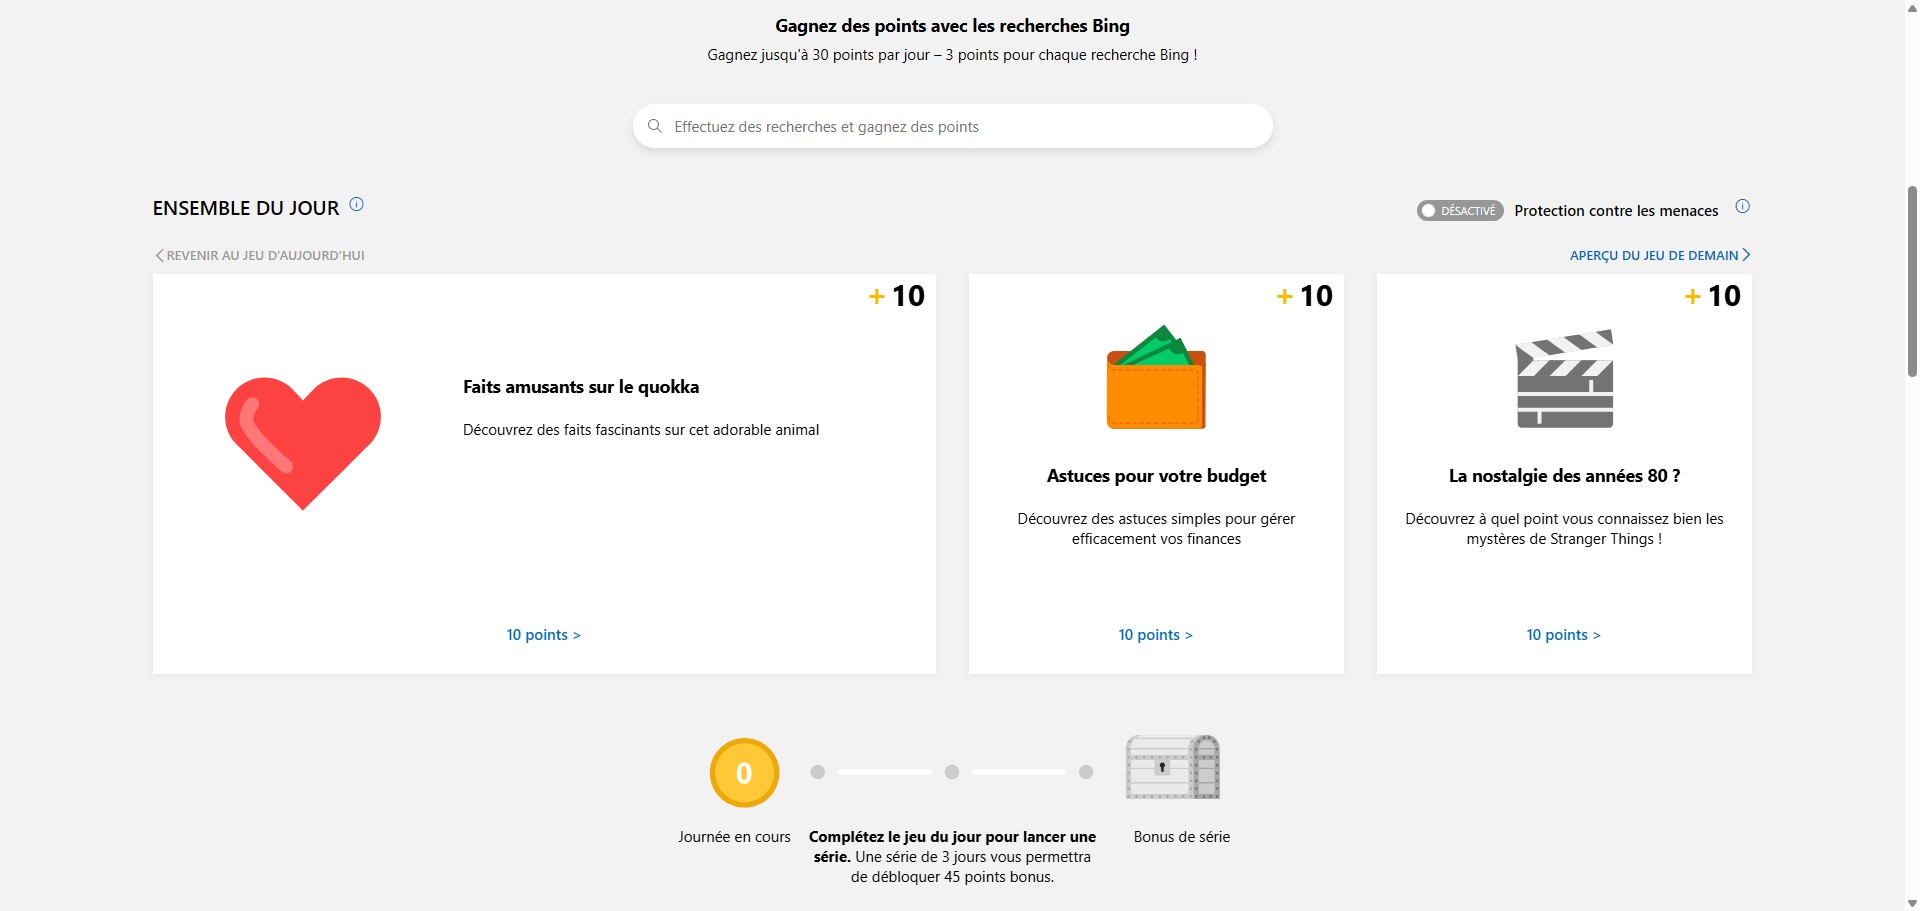Click the clapperboard icon on the années 80 card
The height and width of the screenshot is (911, 1920).
1563,379
